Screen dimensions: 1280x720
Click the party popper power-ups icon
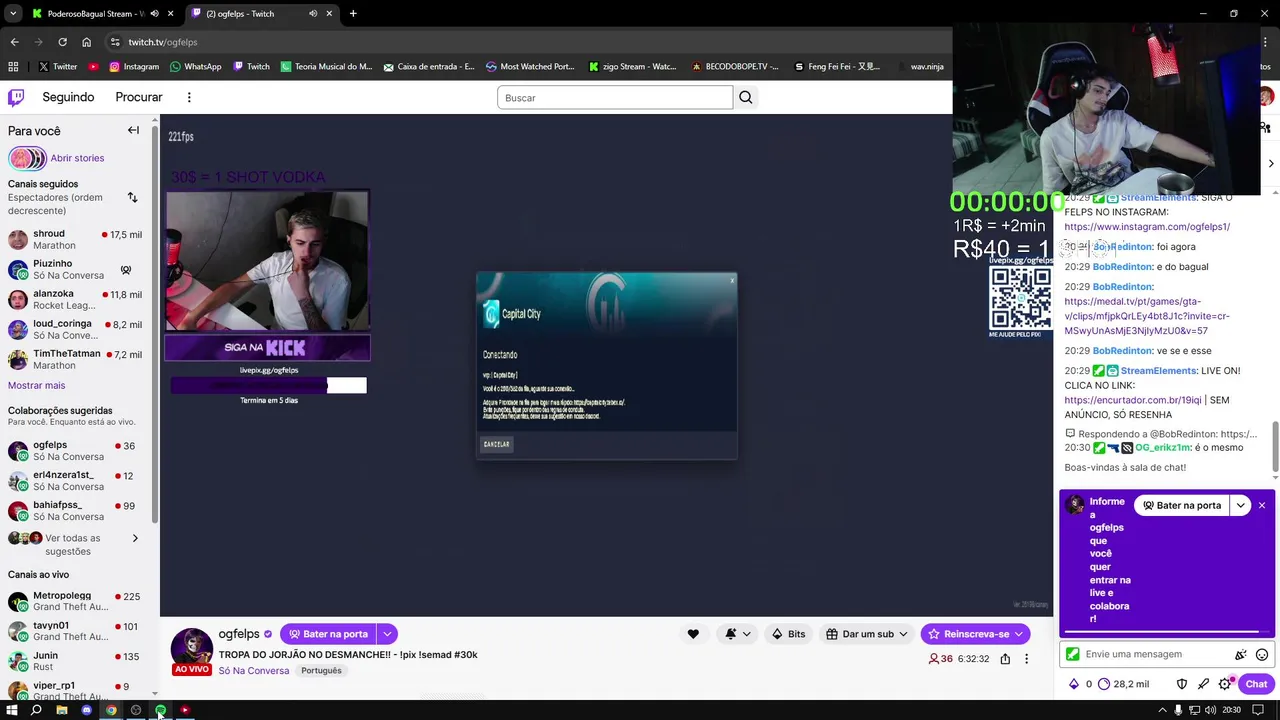(1241, 654)
